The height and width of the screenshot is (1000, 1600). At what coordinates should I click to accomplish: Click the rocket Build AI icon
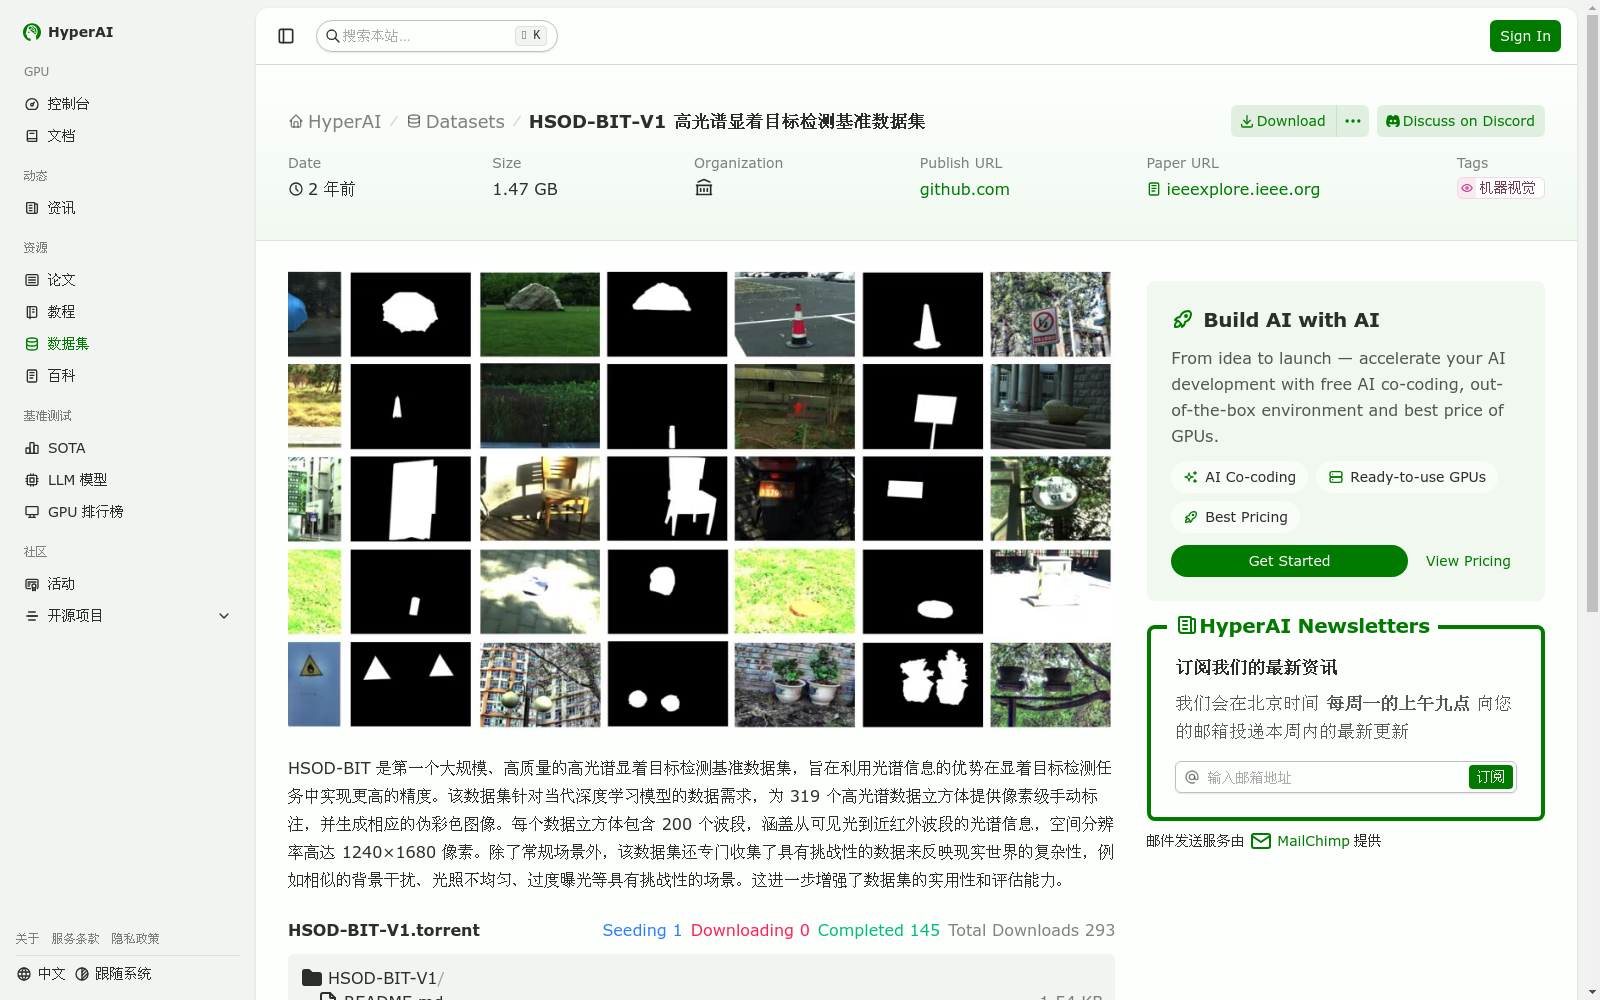click(1183, 320)
